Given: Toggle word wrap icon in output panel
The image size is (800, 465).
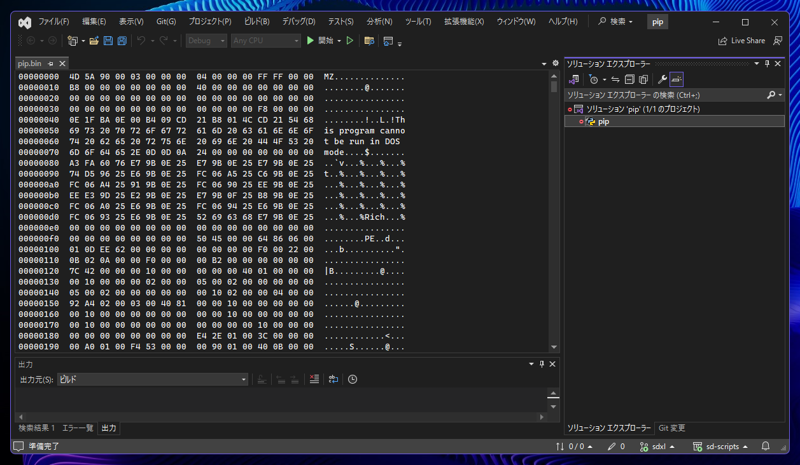Looking at the screenshot, I should tap(333, 379).
